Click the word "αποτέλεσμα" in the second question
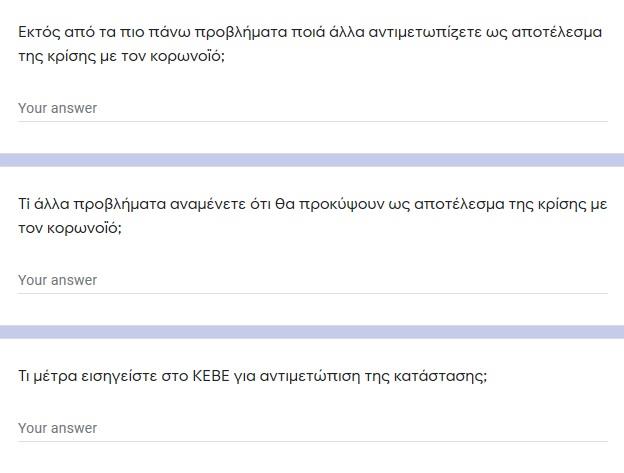 click(x=460, y=204)
